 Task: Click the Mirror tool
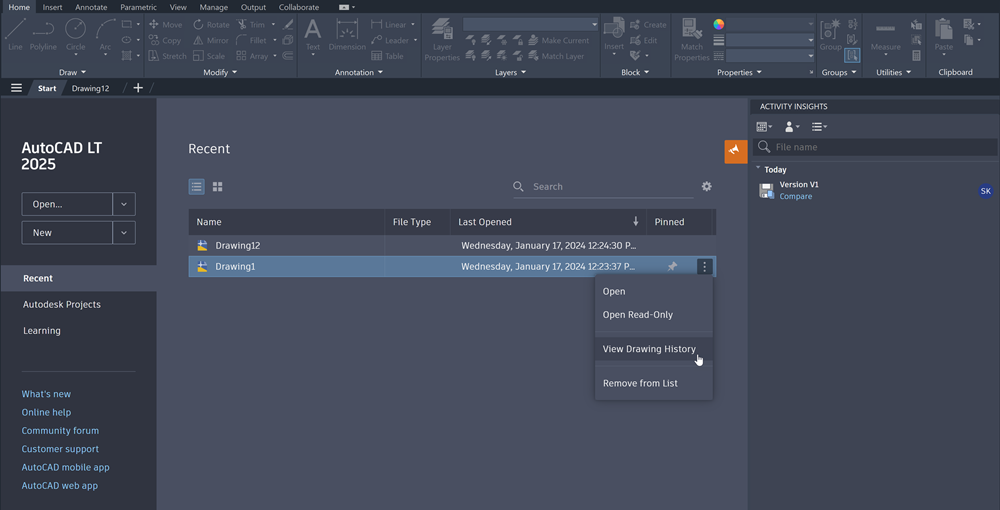210,40
